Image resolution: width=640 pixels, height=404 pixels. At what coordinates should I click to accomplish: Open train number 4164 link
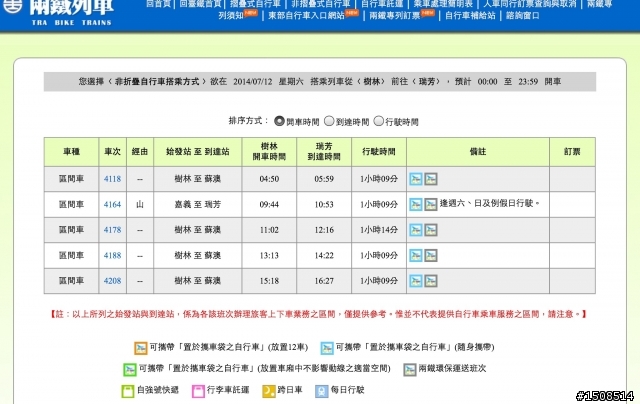112,204
